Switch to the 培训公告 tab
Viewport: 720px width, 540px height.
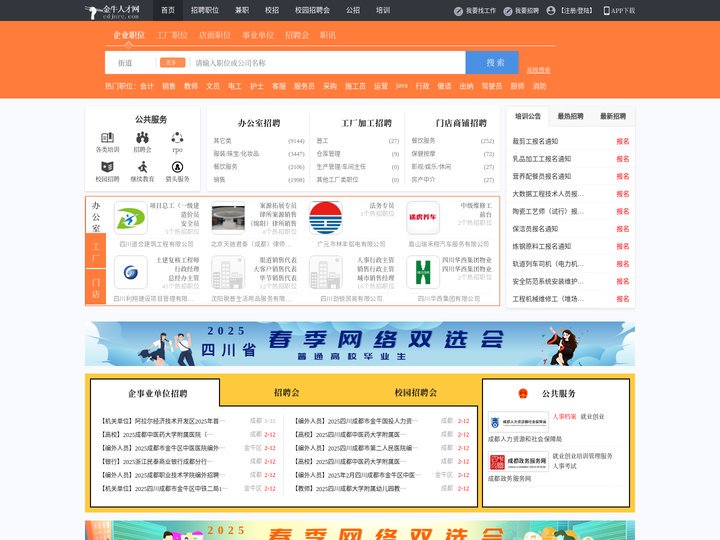tap(528, 117)
